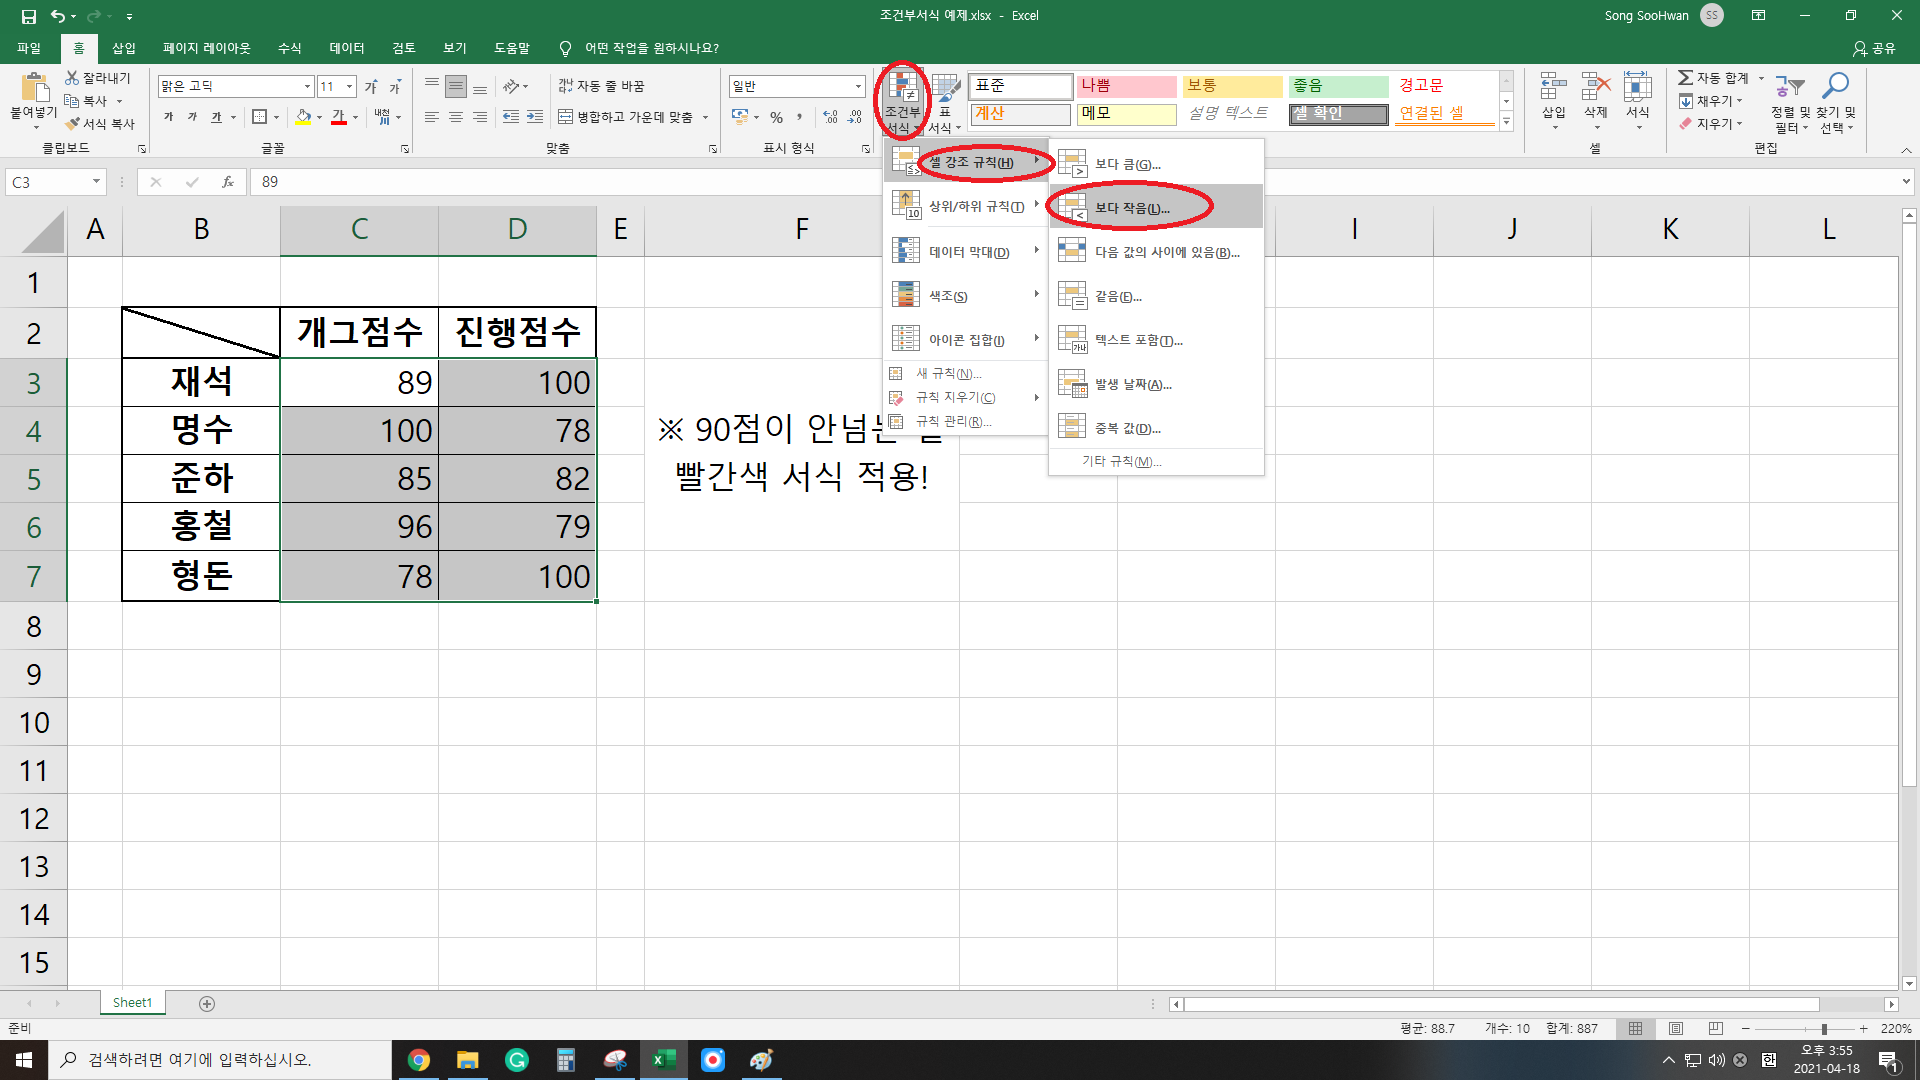
Task: Click the increase indent icon
Action: (x=535, y=117)
